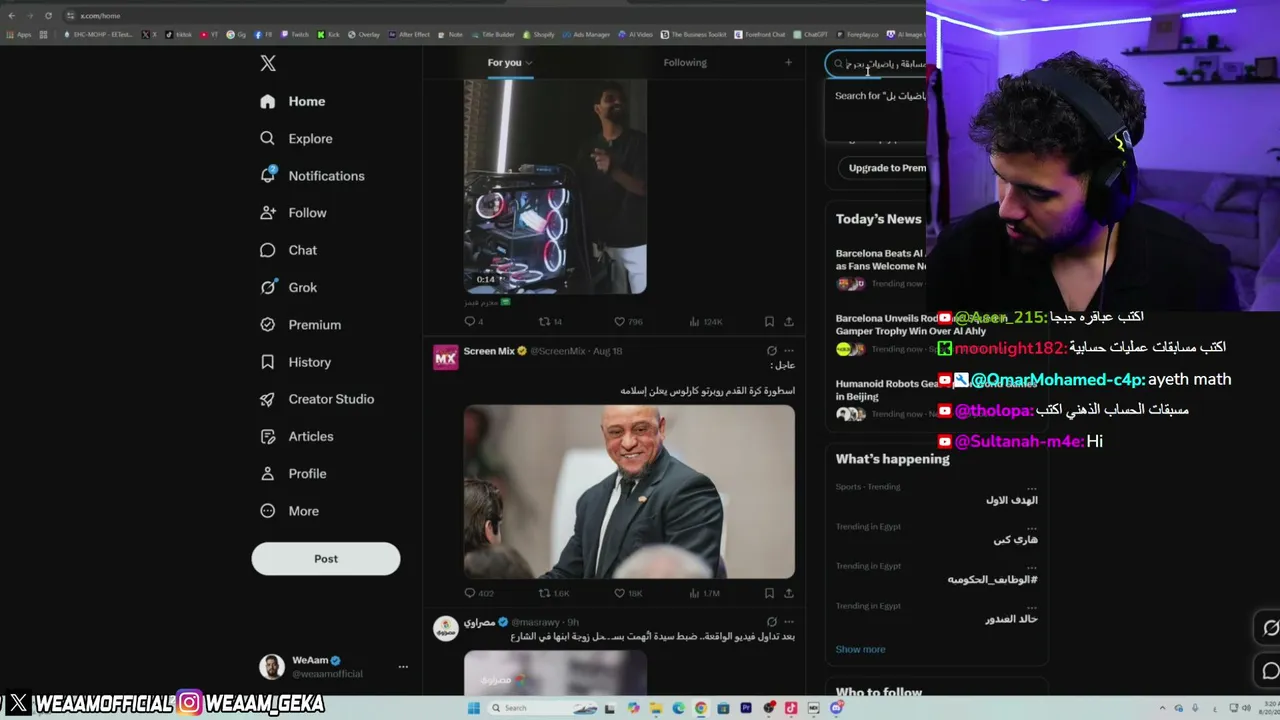
Task: Expand the More menu in sidebar
Action: click(289, 511)
